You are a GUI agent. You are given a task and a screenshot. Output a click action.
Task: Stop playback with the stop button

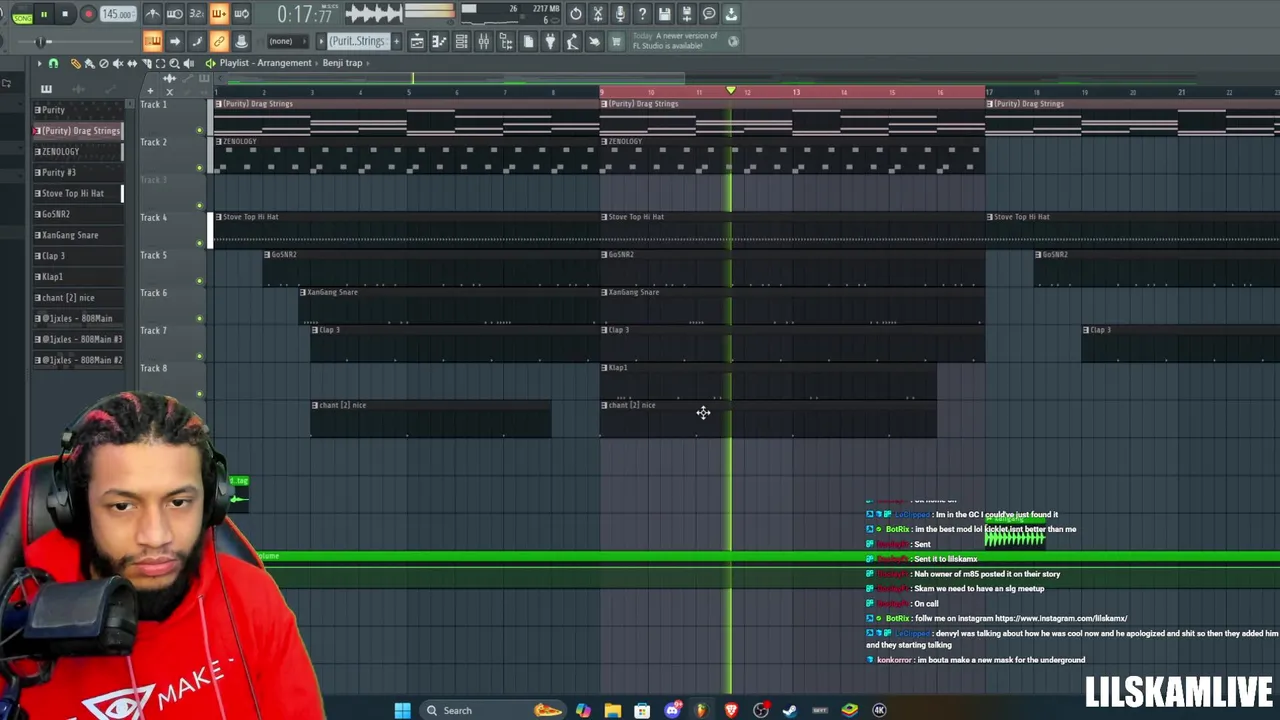click(x=66, y=14)
